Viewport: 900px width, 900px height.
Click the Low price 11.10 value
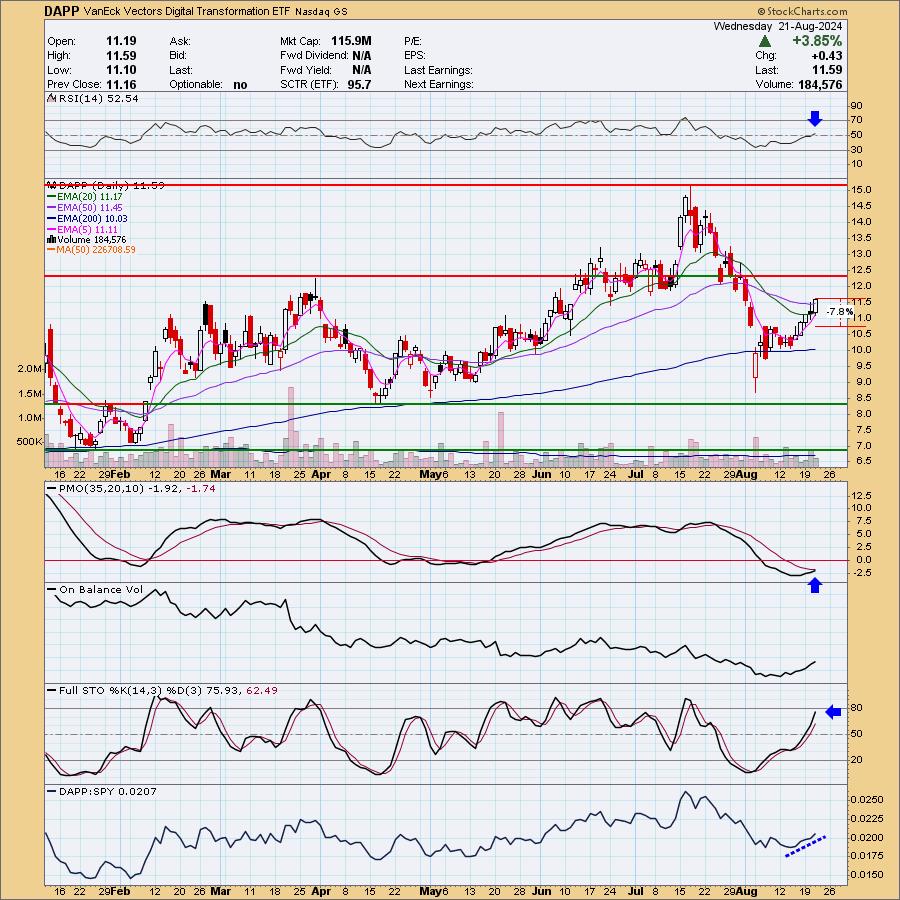coord(121,70)
